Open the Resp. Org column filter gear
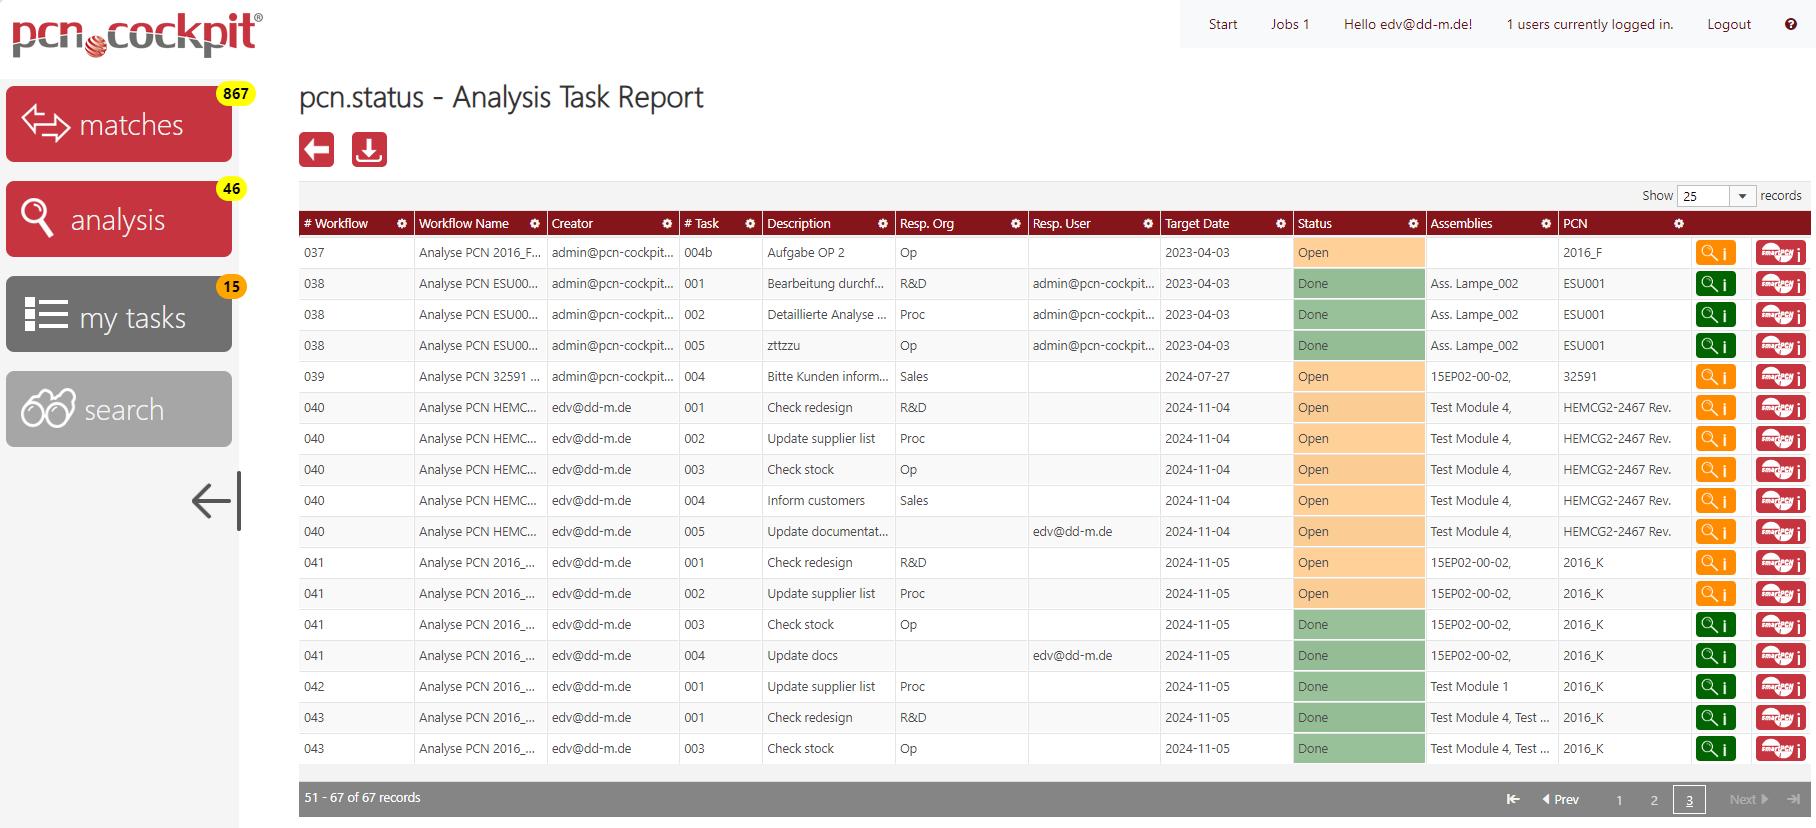This screenshot has height=828, width=1816. [x=1016, y=224]
